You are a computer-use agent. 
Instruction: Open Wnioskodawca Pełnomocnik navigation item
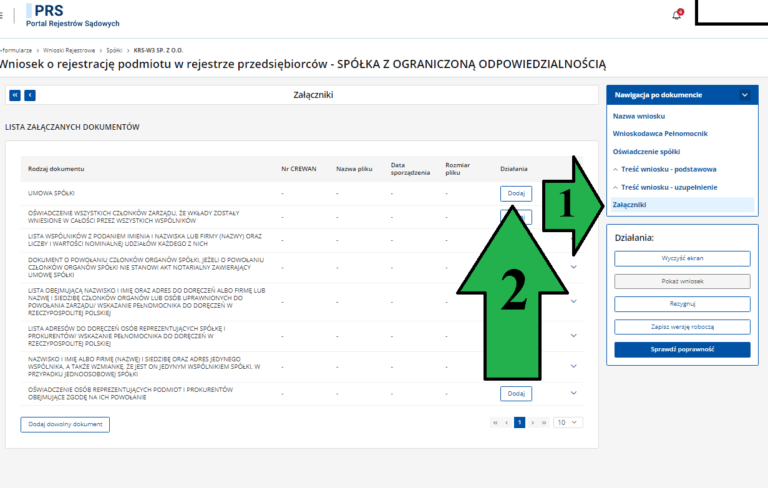660,133
